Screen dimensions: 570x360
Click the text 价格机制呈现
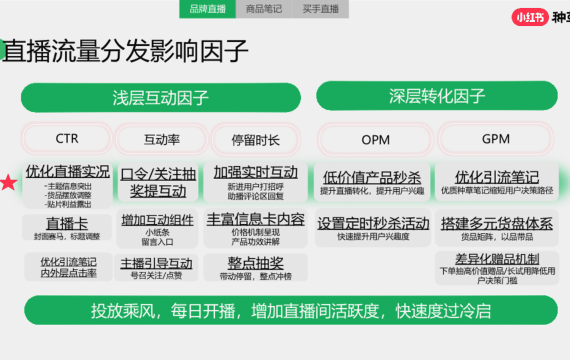256,232
